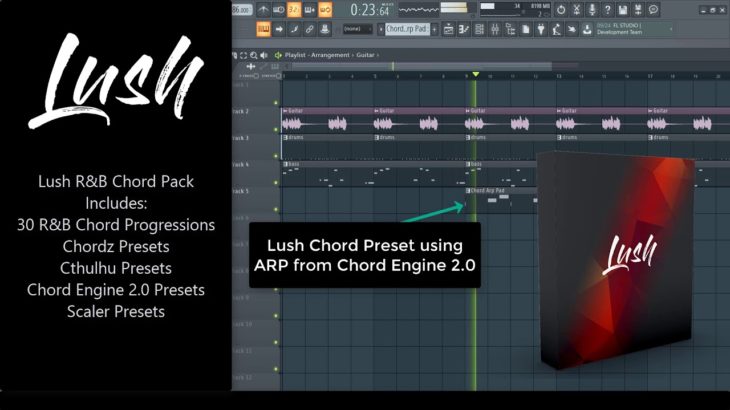Mute Track 2 using its green dot
The width and height of the screenshot is (730, 410).
tap(276, 129)
